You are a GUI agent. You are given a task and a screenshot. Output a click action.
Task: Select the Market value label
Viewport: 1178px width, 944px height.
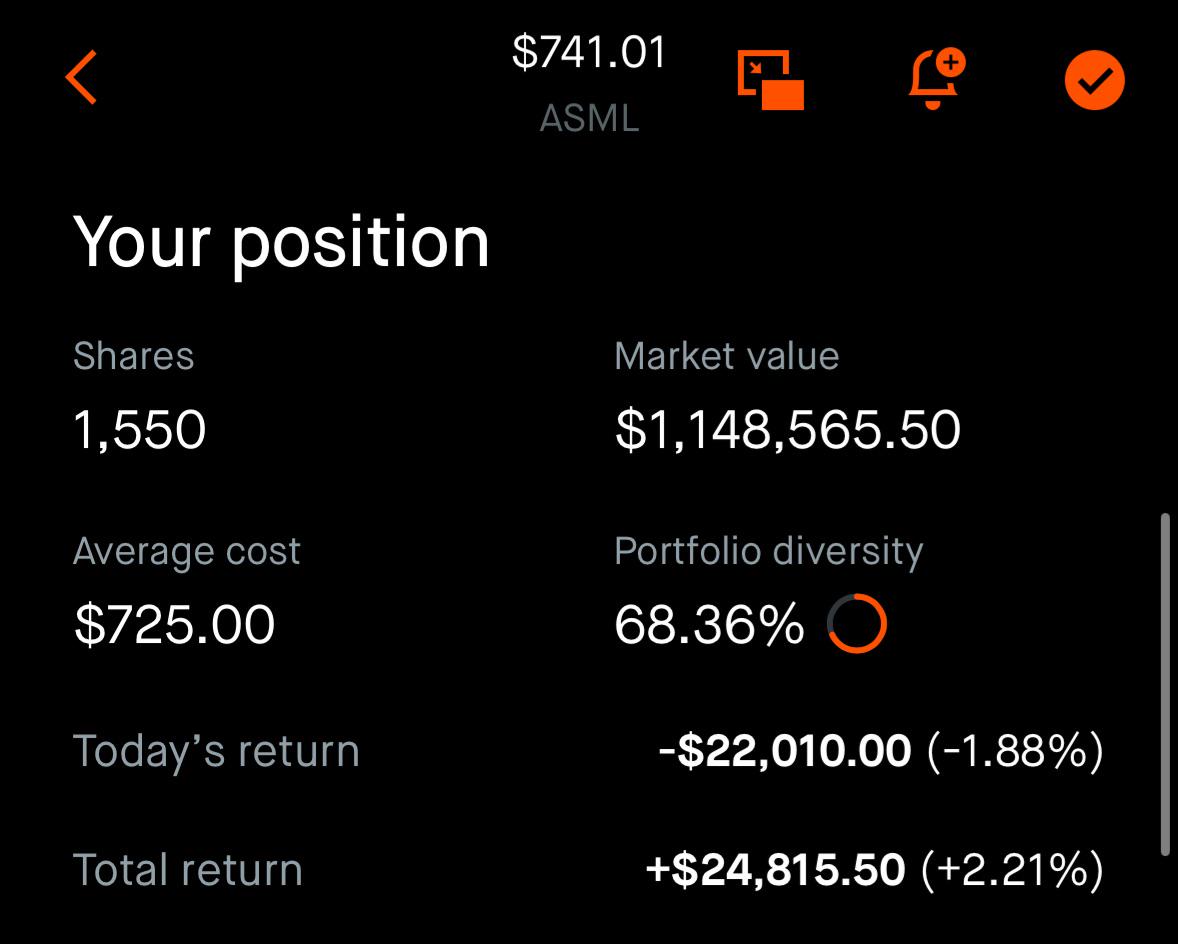coord(726,356)
